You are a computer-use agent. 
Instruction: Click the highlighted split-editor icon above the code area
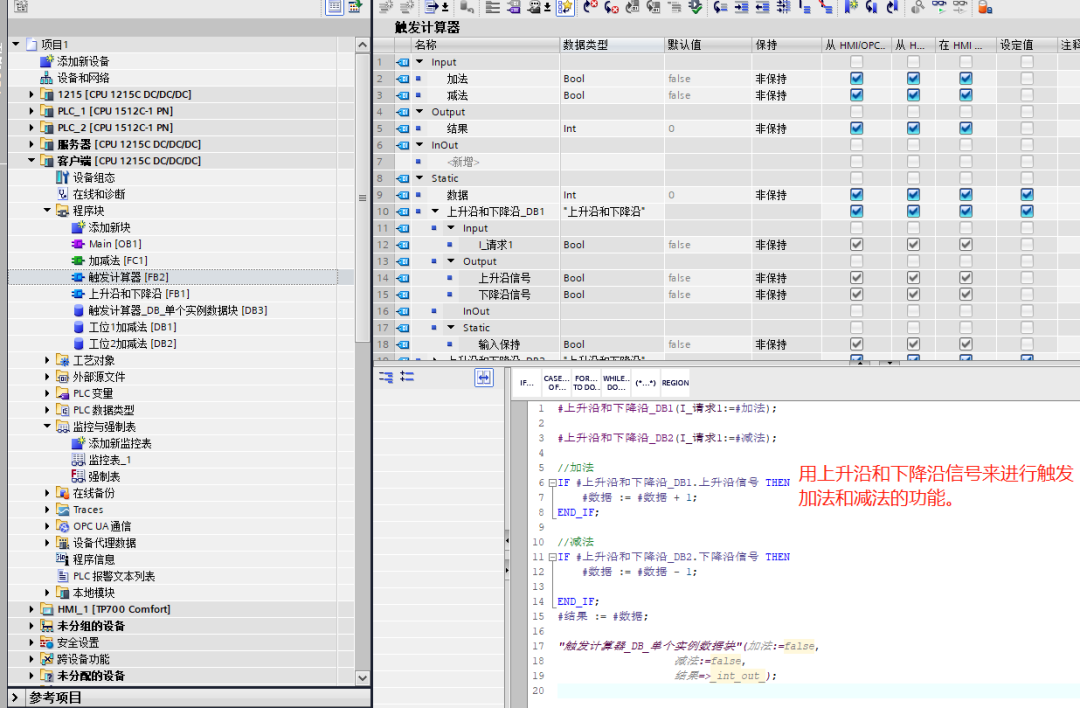[x=483, y=378]
